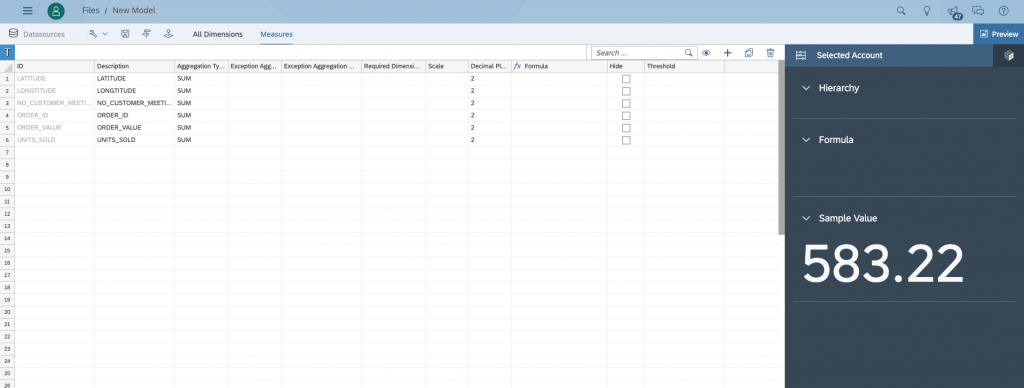This screenshot has width=1024, height=388.
Task: Click in the measures search field
Action: pos(639,53)
